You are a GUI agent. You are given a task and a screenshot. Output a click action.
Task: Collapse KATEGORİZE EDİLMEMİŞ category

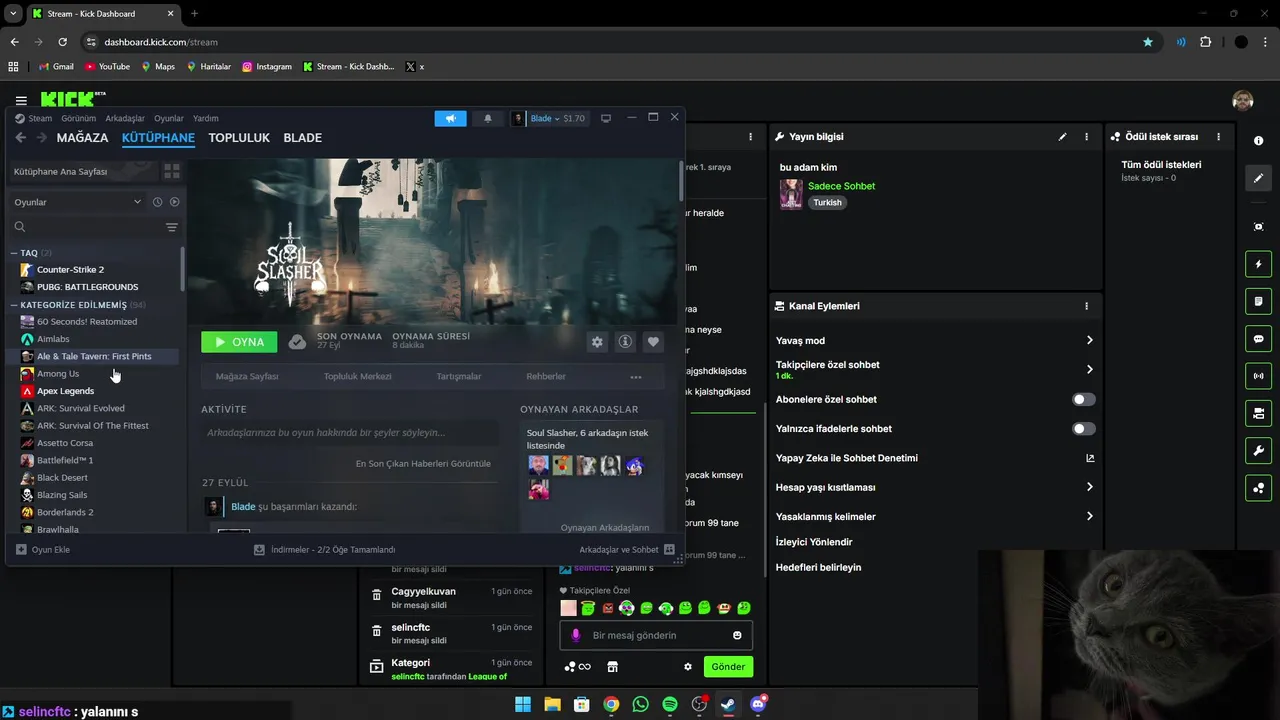[x=14, y=305]
